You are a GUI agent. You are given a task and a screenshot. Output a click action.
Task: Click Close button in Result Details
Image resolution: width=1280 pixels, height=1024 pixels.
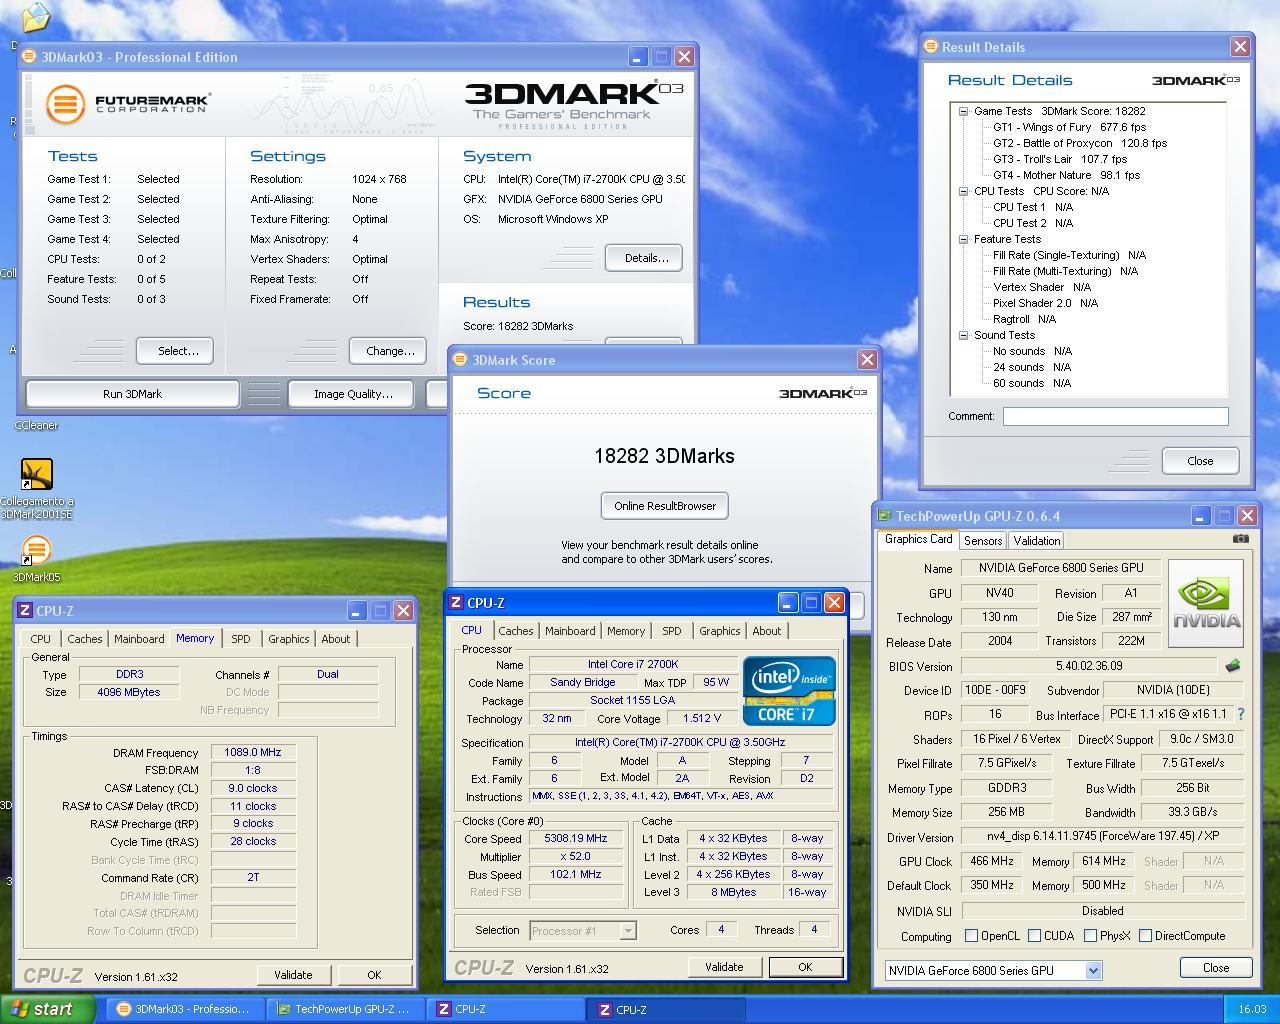click(1200, 461)
